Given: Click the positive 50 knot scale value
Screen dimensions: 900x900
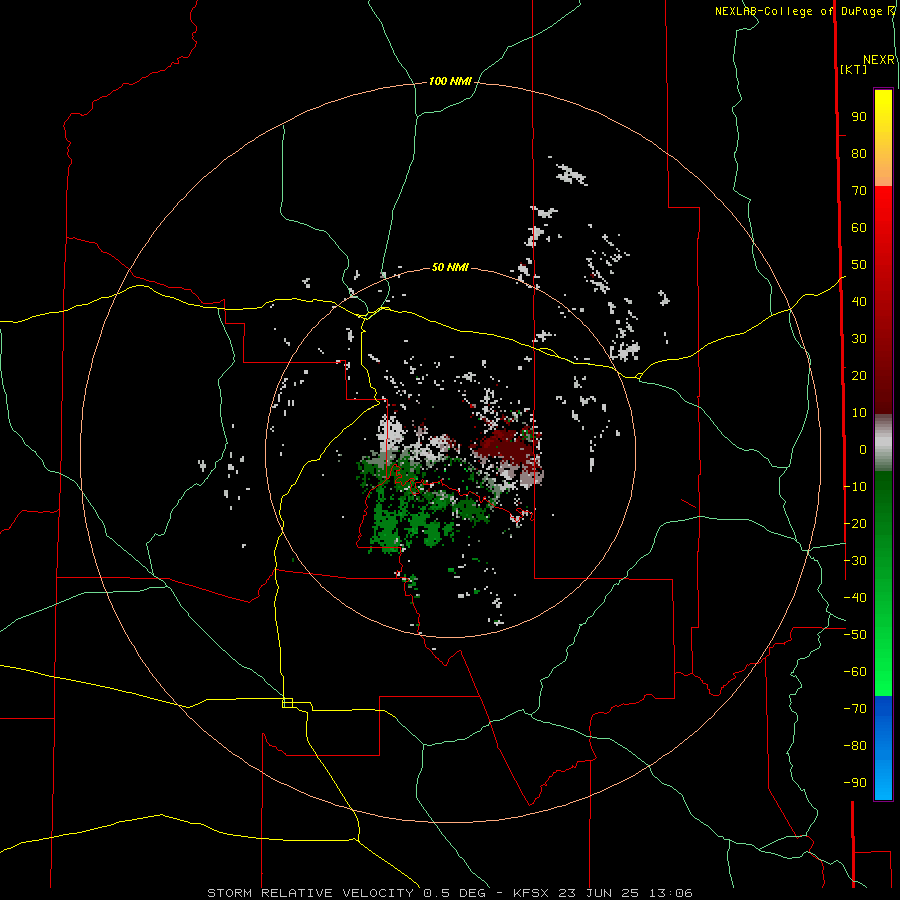Looking at the screenshot, I should pyautogui.click(x=859, y=265).
